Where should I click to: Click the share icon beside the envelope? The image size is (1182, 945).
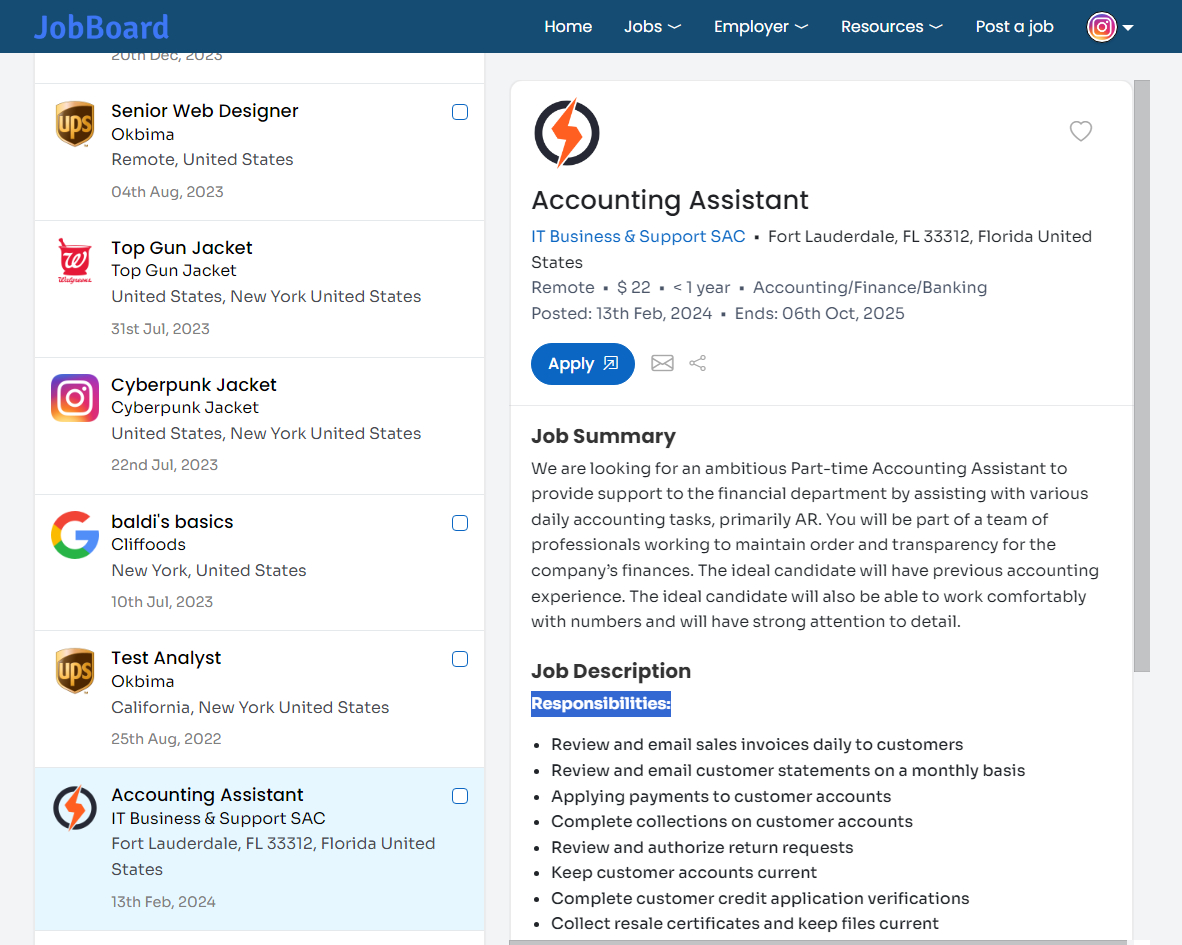(x=697, y=363)
